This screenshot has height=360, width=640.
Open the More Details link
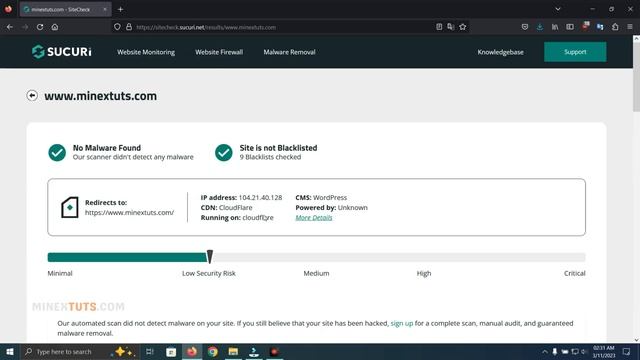pyautogui.click(x=314, y=218)
